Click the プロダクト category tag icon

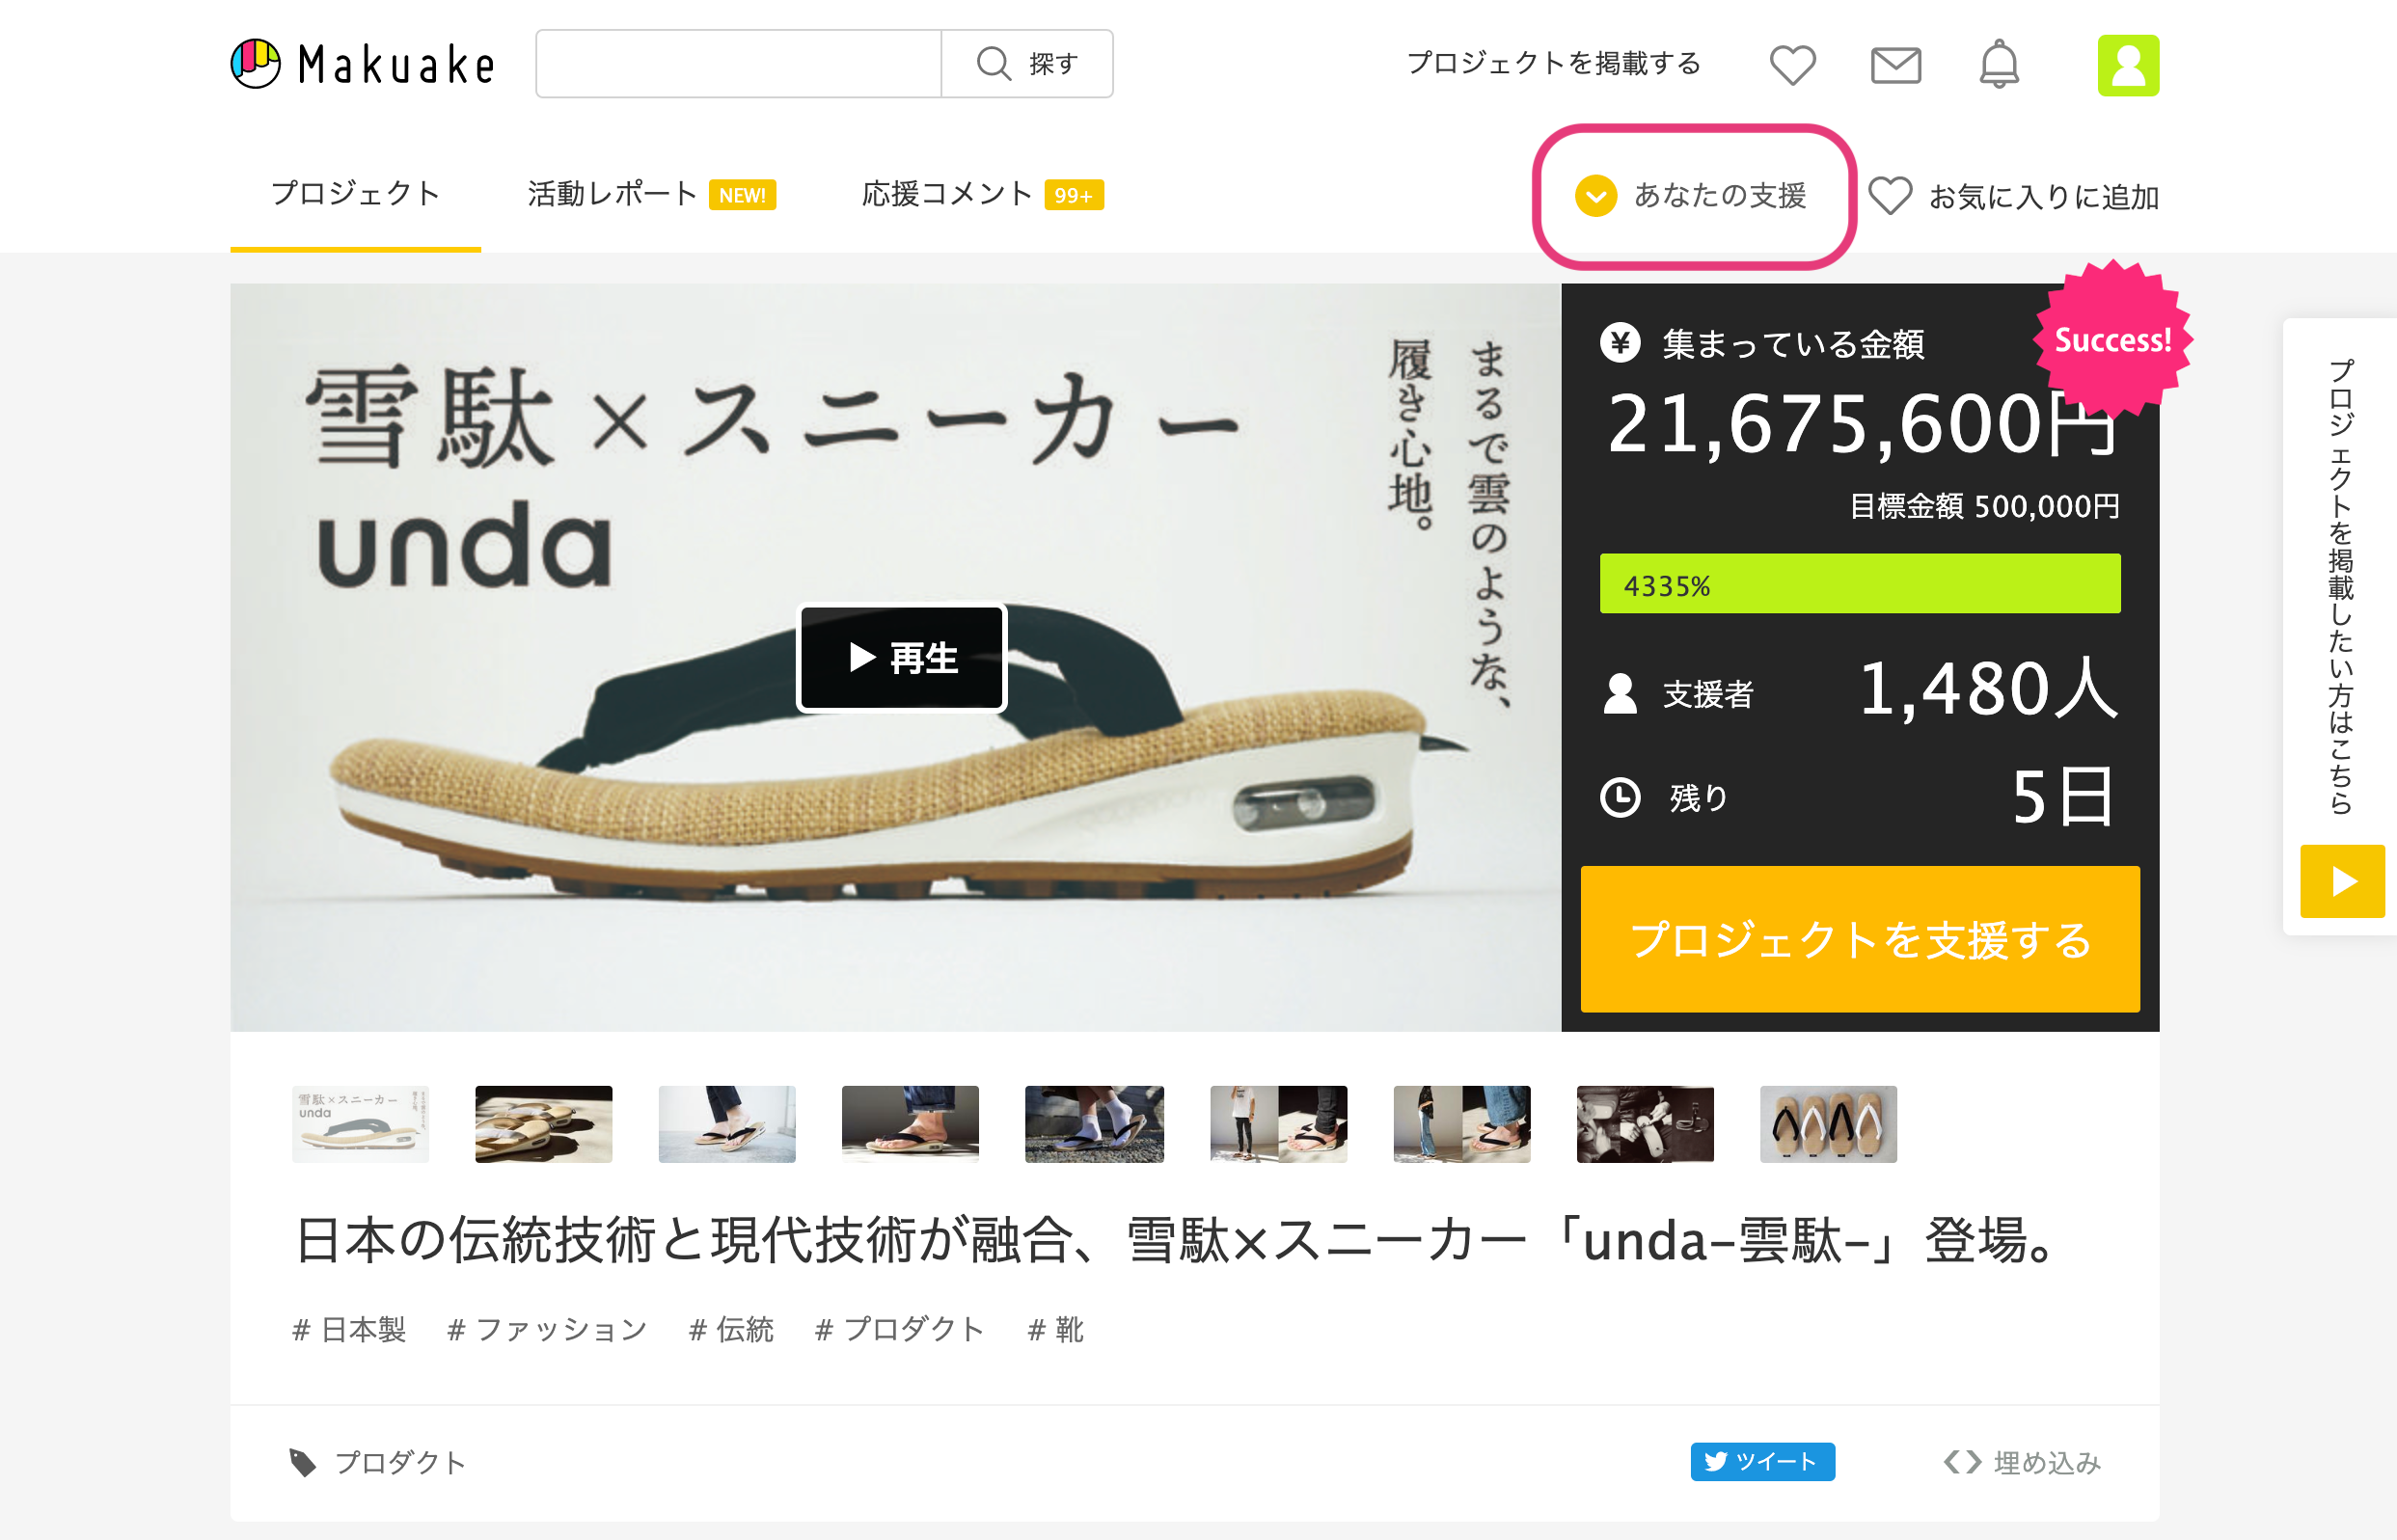(302, 1462)
